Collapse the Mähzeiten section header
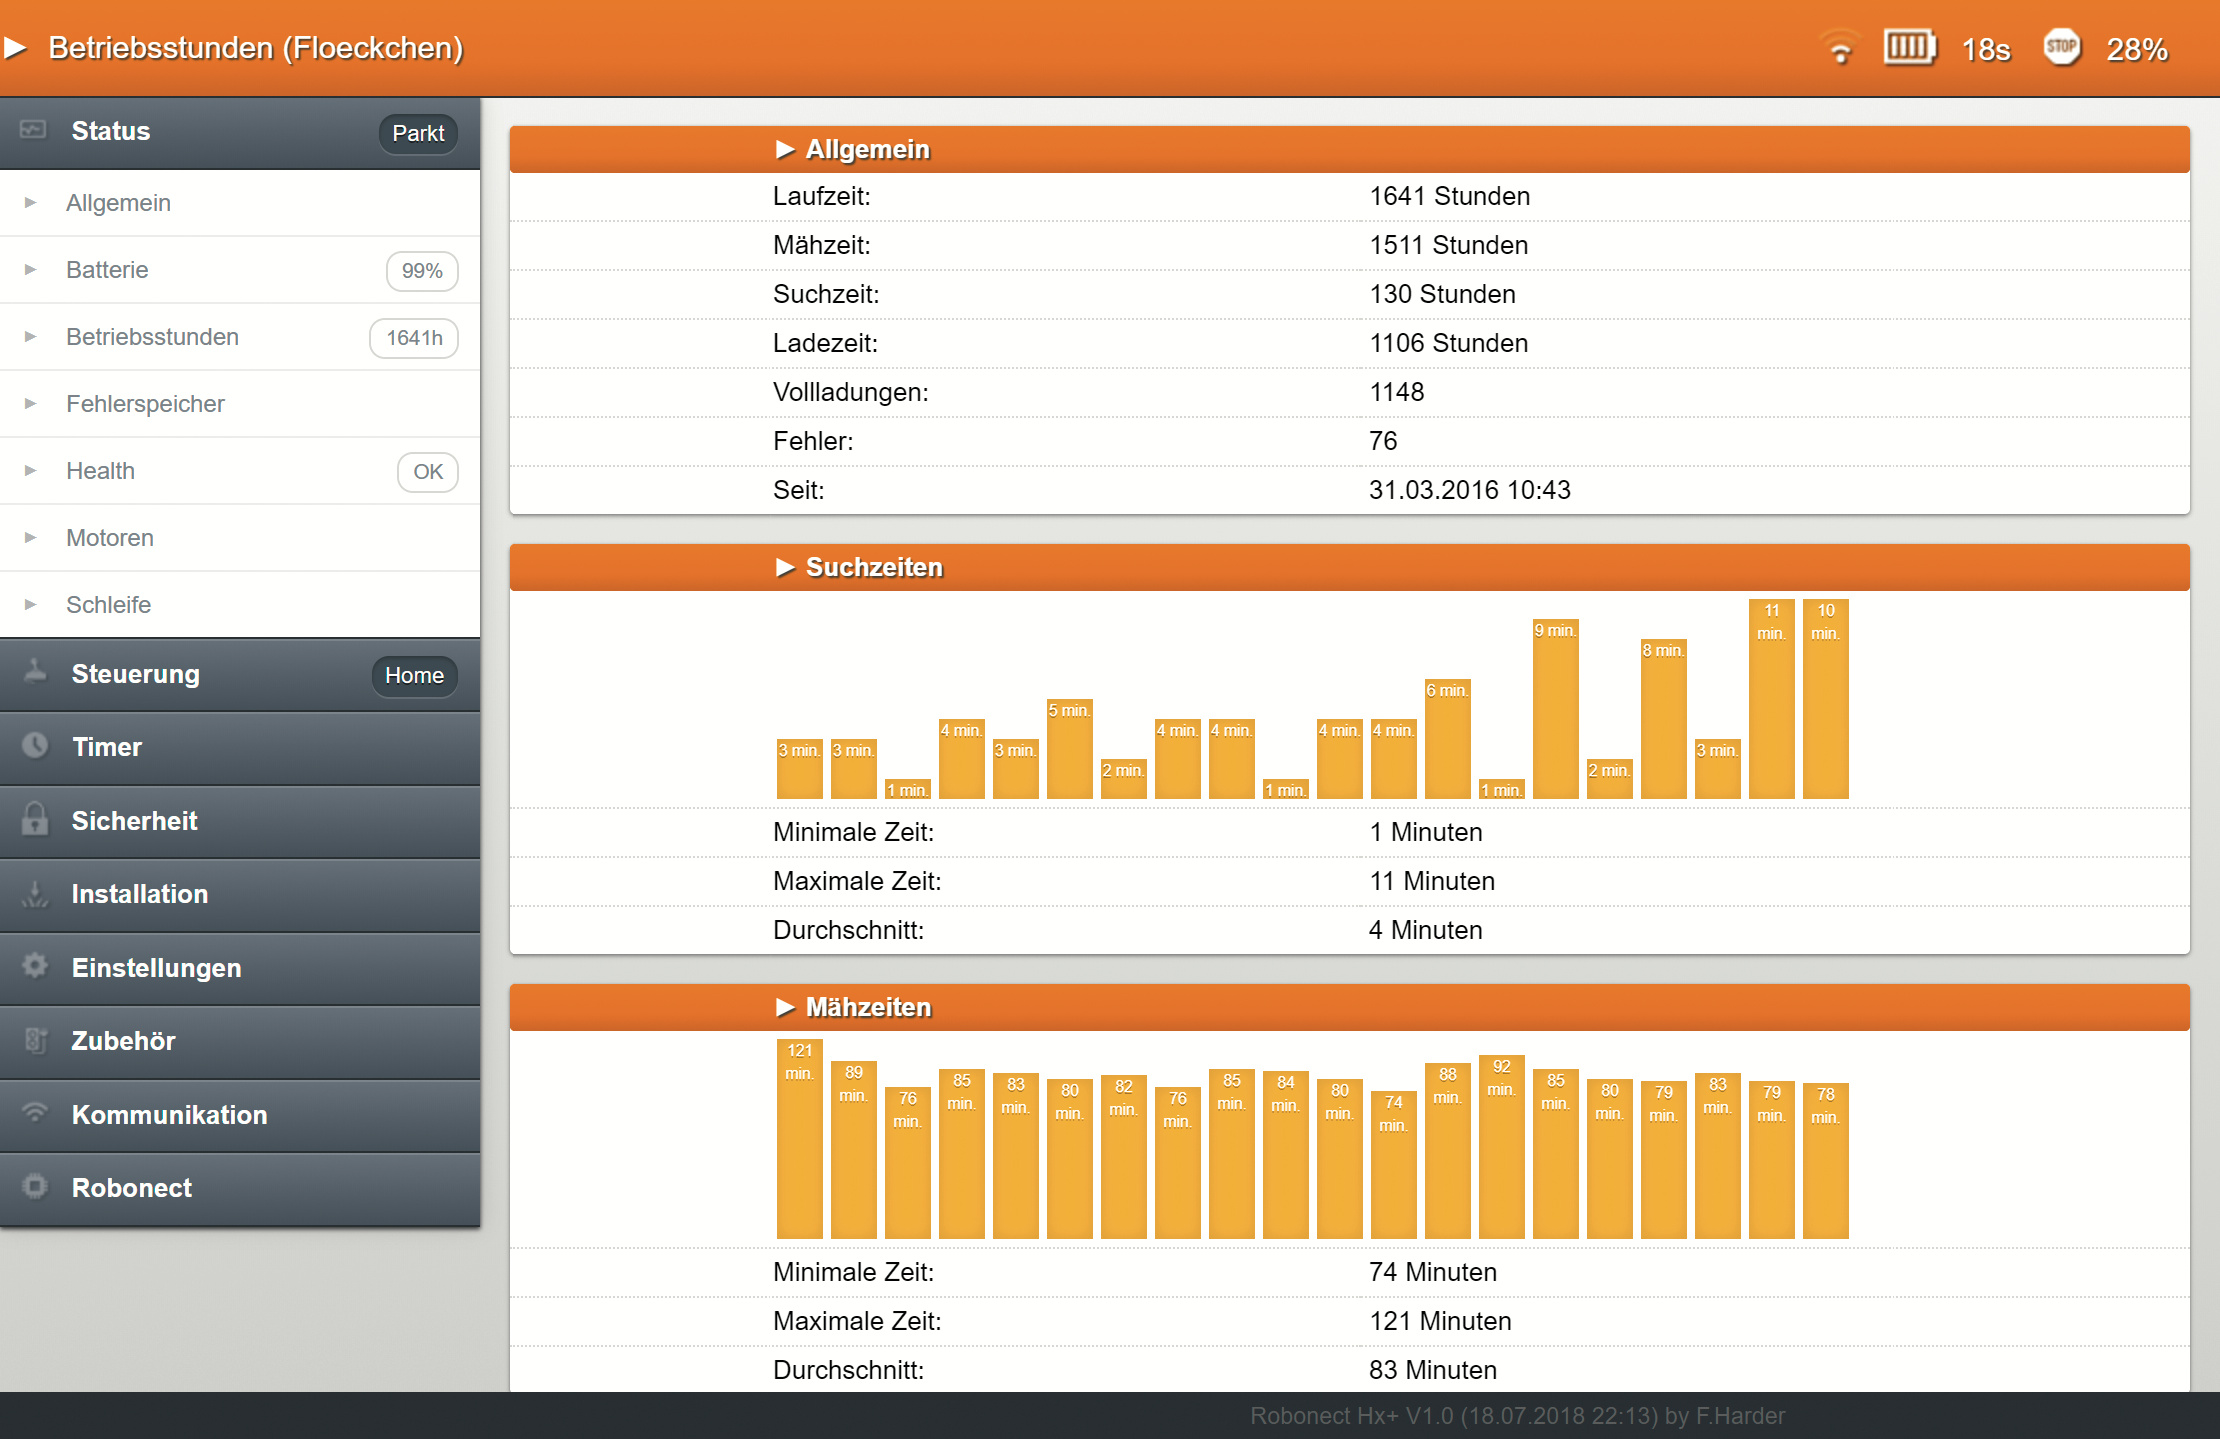The width and height of the screenshot is (2220, 1439). pyautogui.click(x=867, y=1007)
